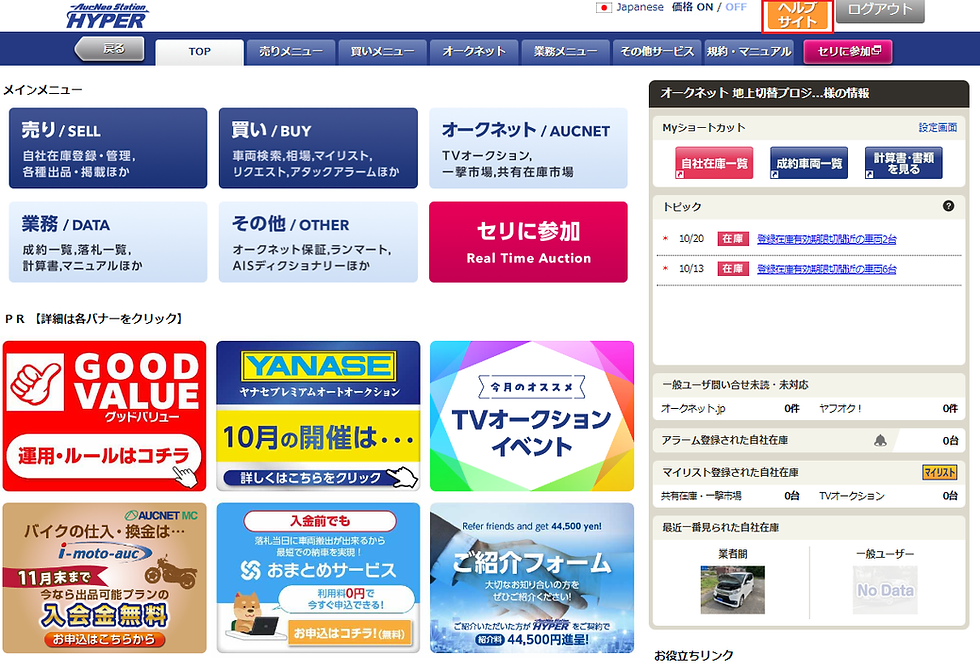
Task: Open the i-moto-auc bike banner
Action: point(104,578)
